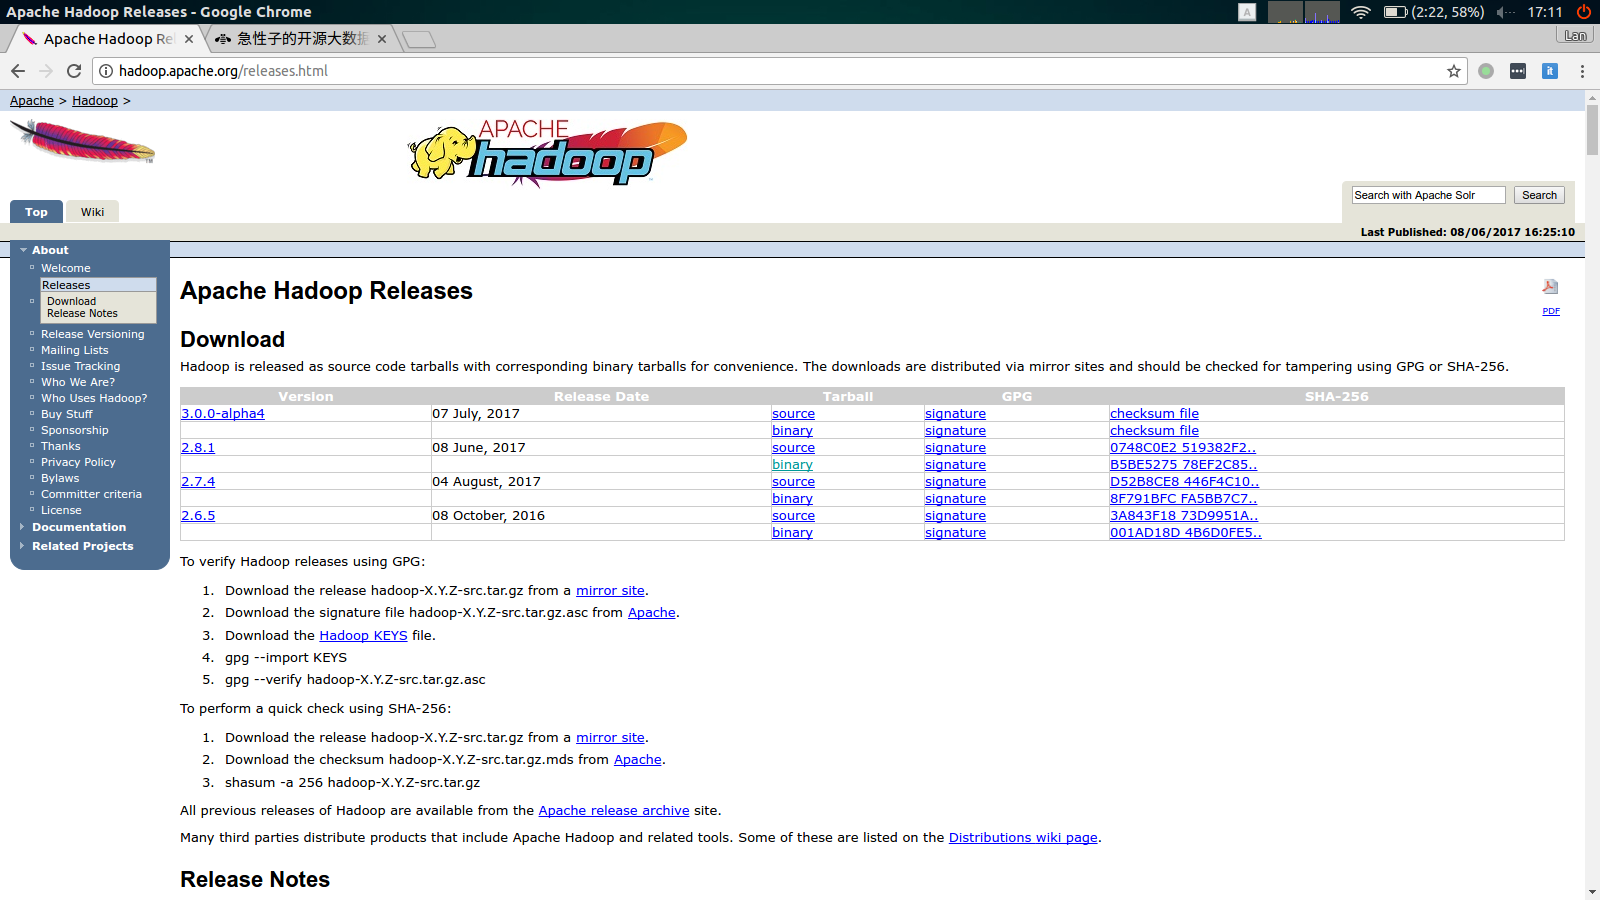1600x900 pixels.
Task: Click the clock in the top panel
Action: pos(1545,12)
